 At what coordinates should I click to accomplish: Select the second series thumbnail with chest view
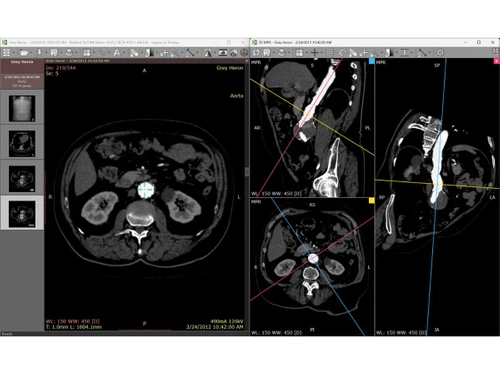click(22, 144)
